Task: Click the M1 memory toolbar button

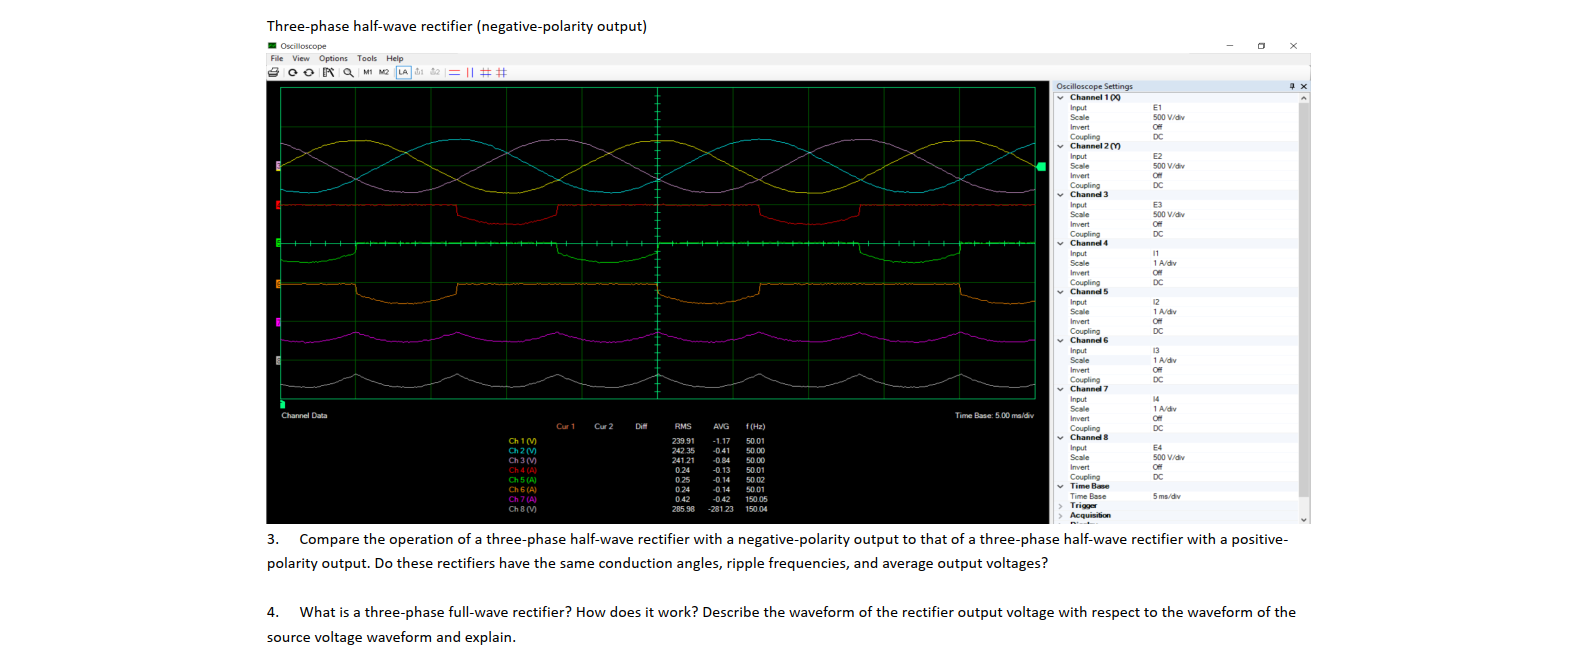Action: [x=368, y=72]
